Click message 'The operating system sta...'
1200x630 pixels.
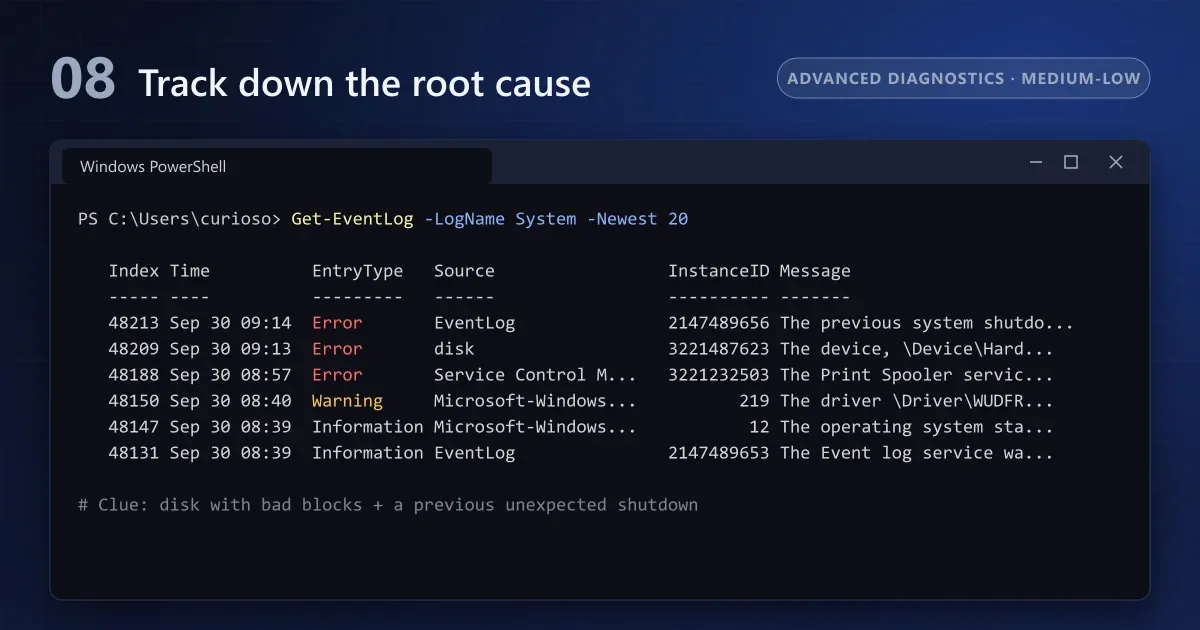click(x=917, y=427)
